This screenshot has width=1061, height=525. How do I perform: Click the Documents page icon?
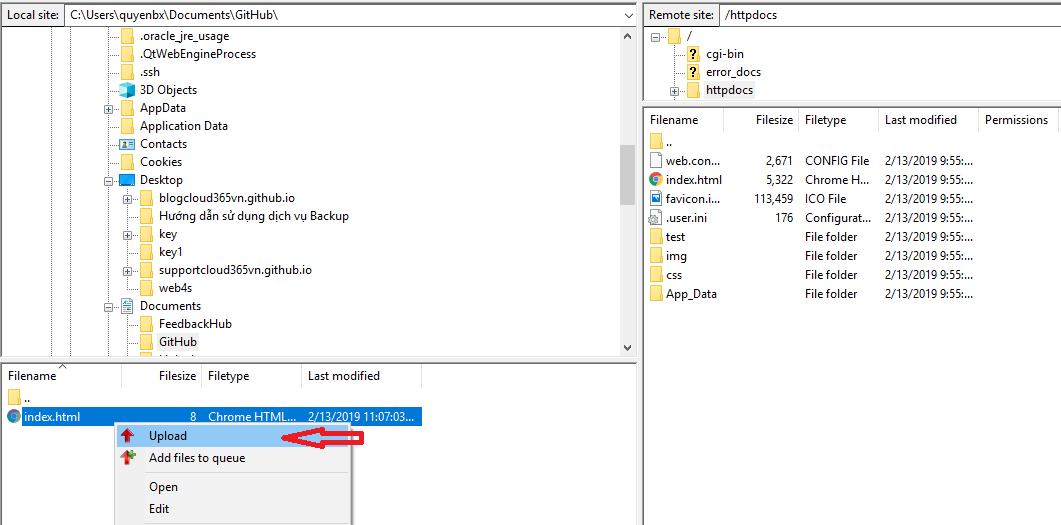127,306
